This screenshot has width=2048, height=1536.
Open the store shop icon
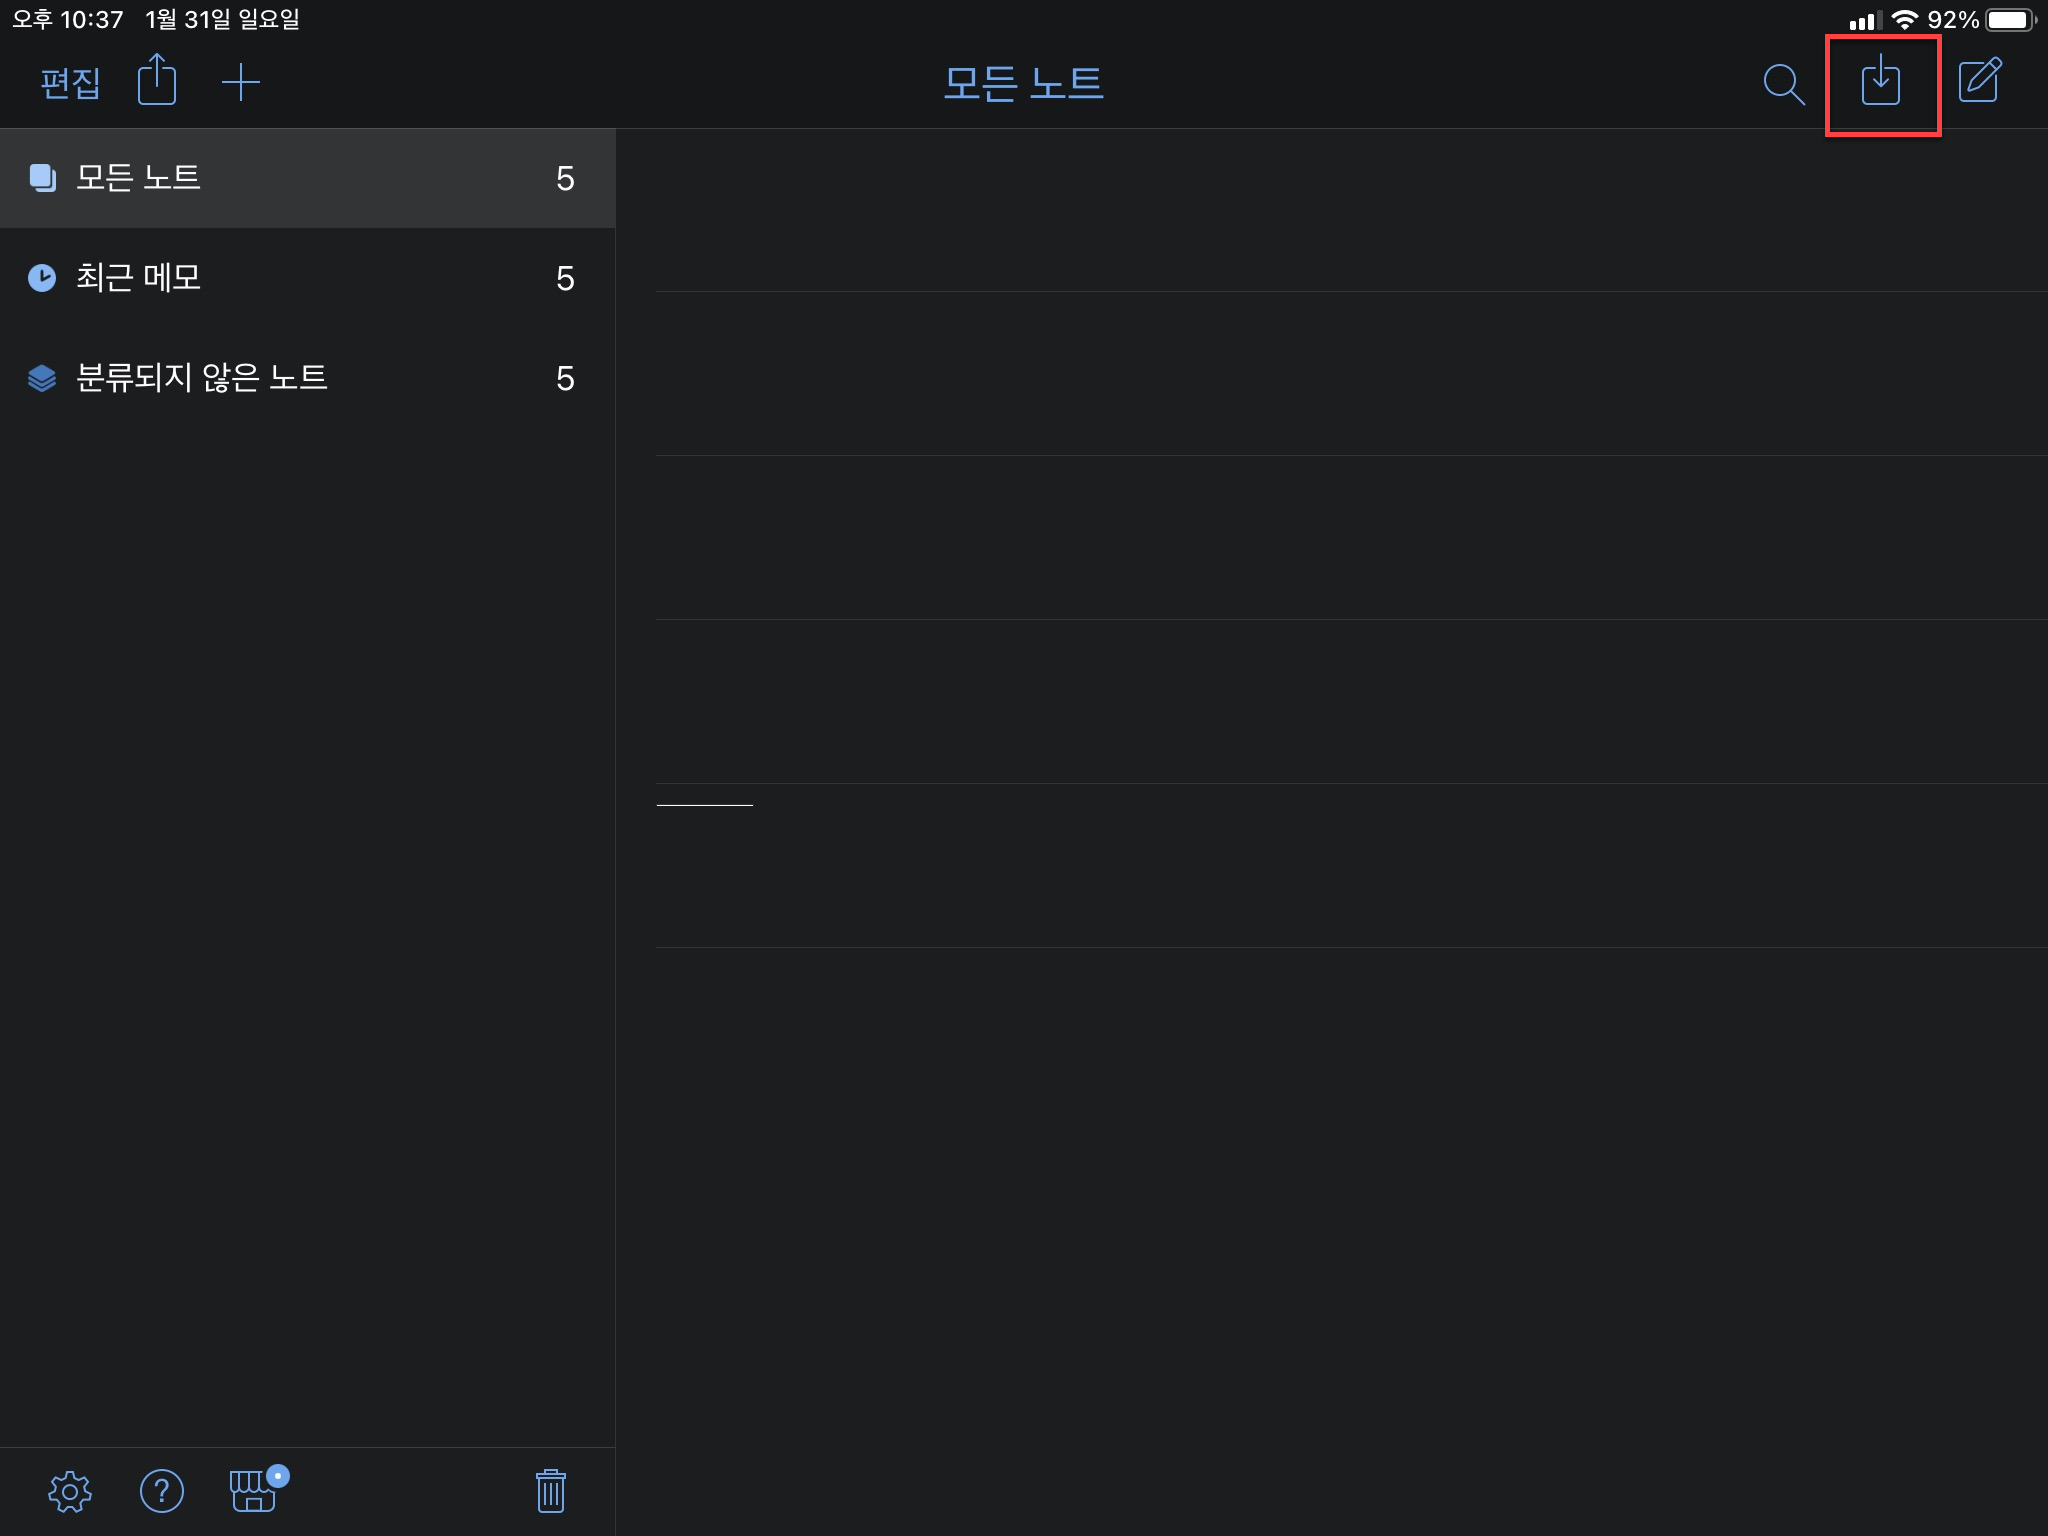pos(254,1491)
